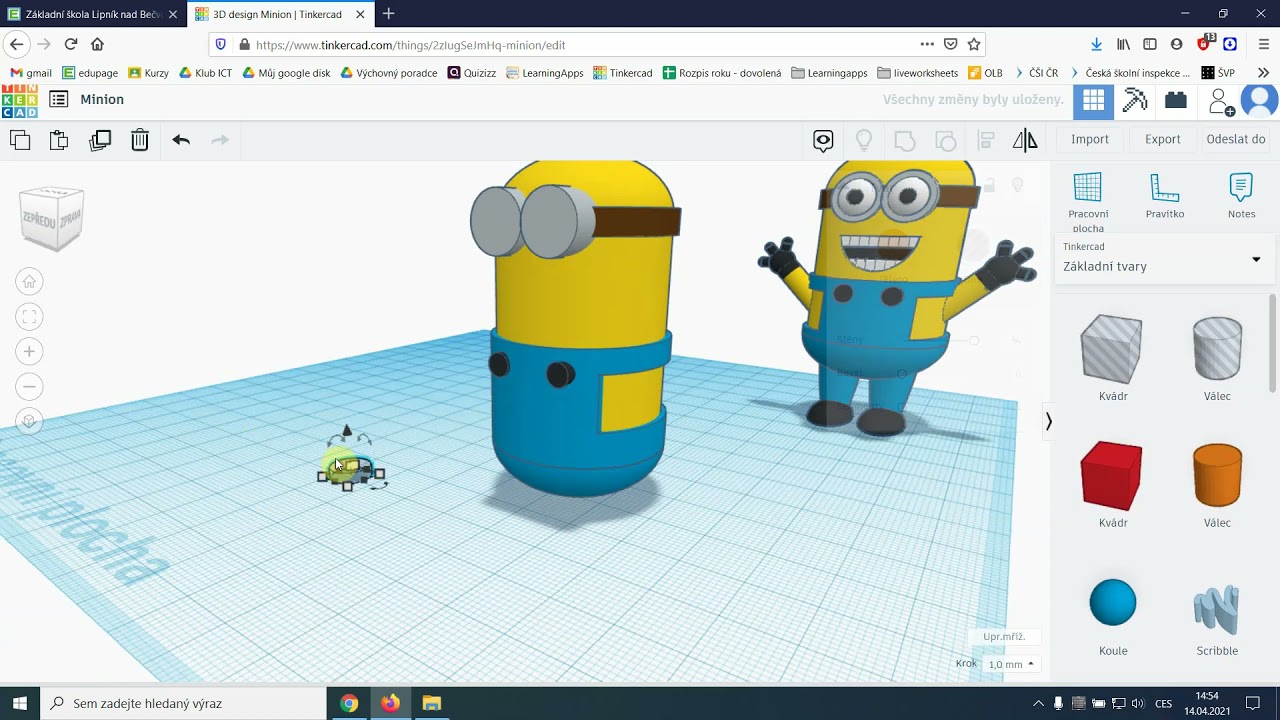
Task: Zoom in with the plus button
Action: (29, 352)
